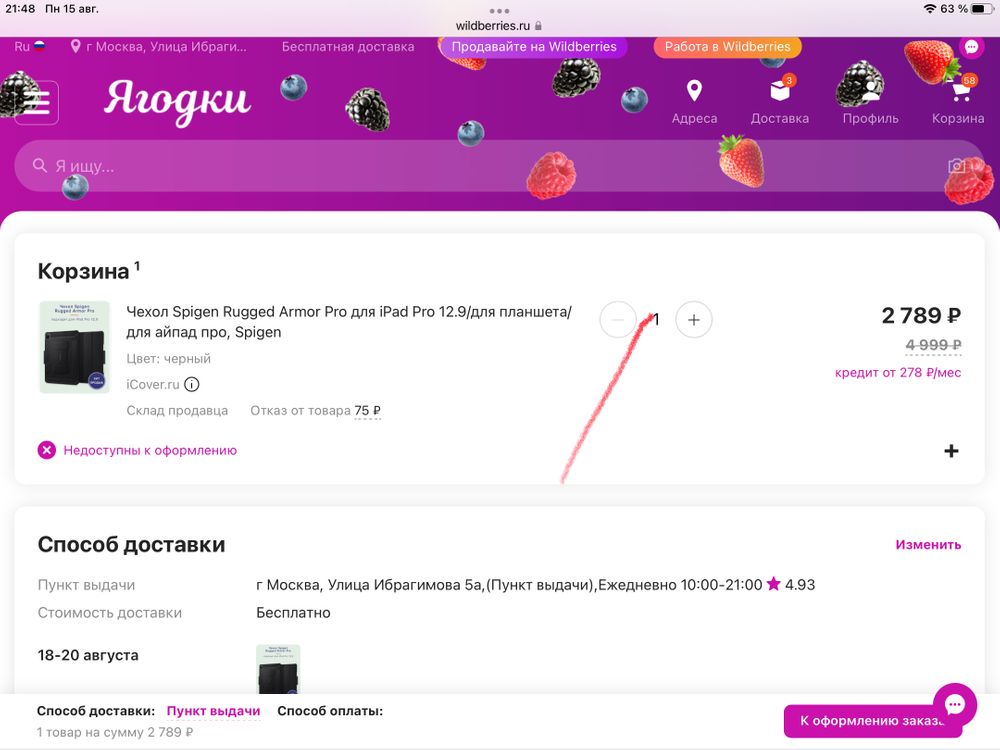This screenshot has width=1000, height=750.
Task: Click Способ оплаты label in bottom bar
Action: (x=330, y=711)
